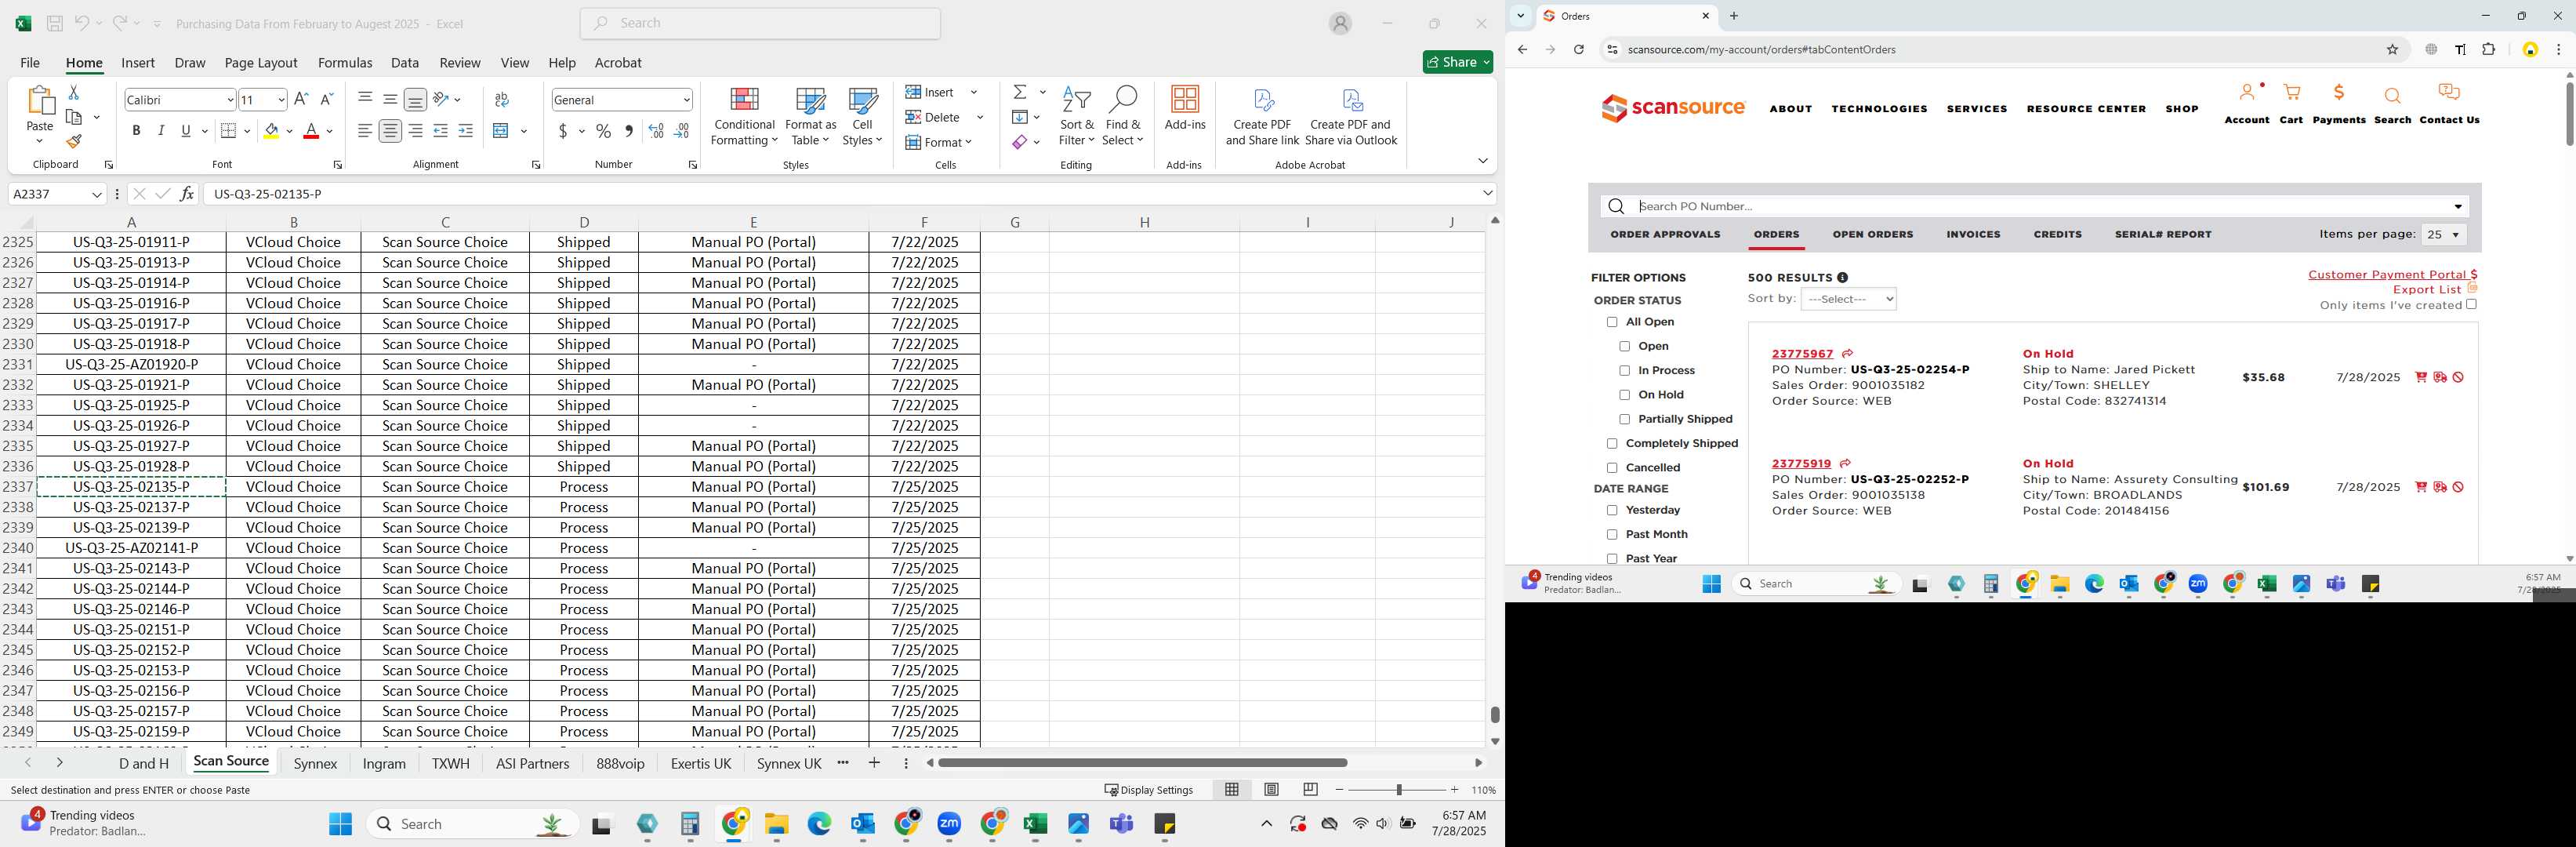This screenshot has width=2576, height=847.
Task: Switch to the Synnex sheet tab
Action: (x=315, y=764)
